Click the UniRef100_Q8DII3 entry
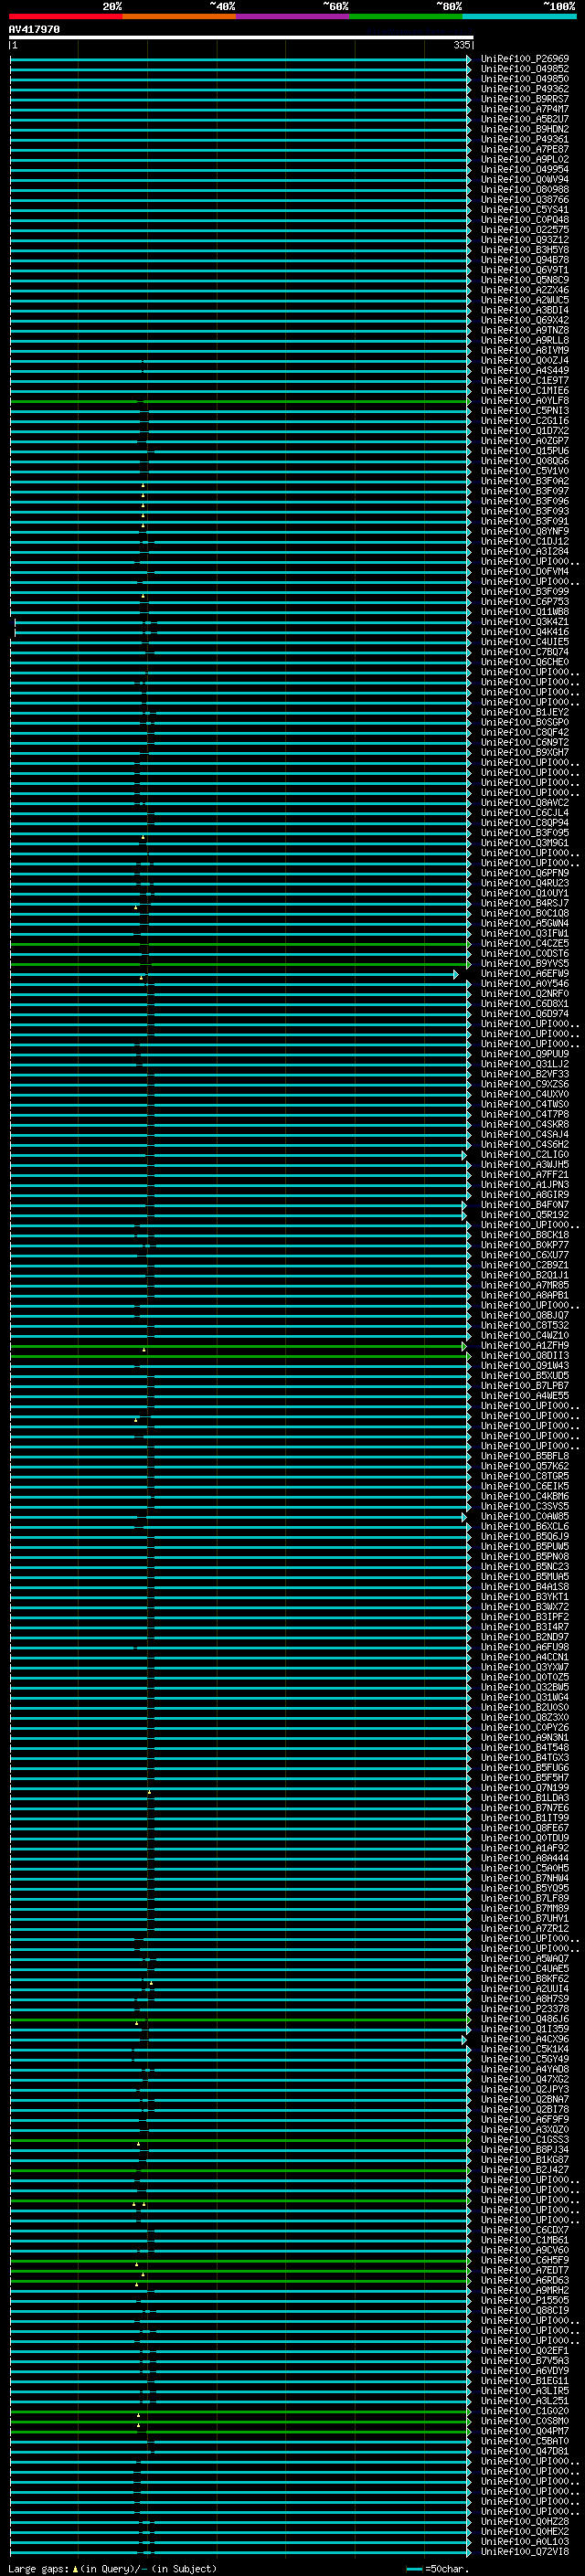Viewport: 585px width, 2576px height. click(x=525, y=1356)
